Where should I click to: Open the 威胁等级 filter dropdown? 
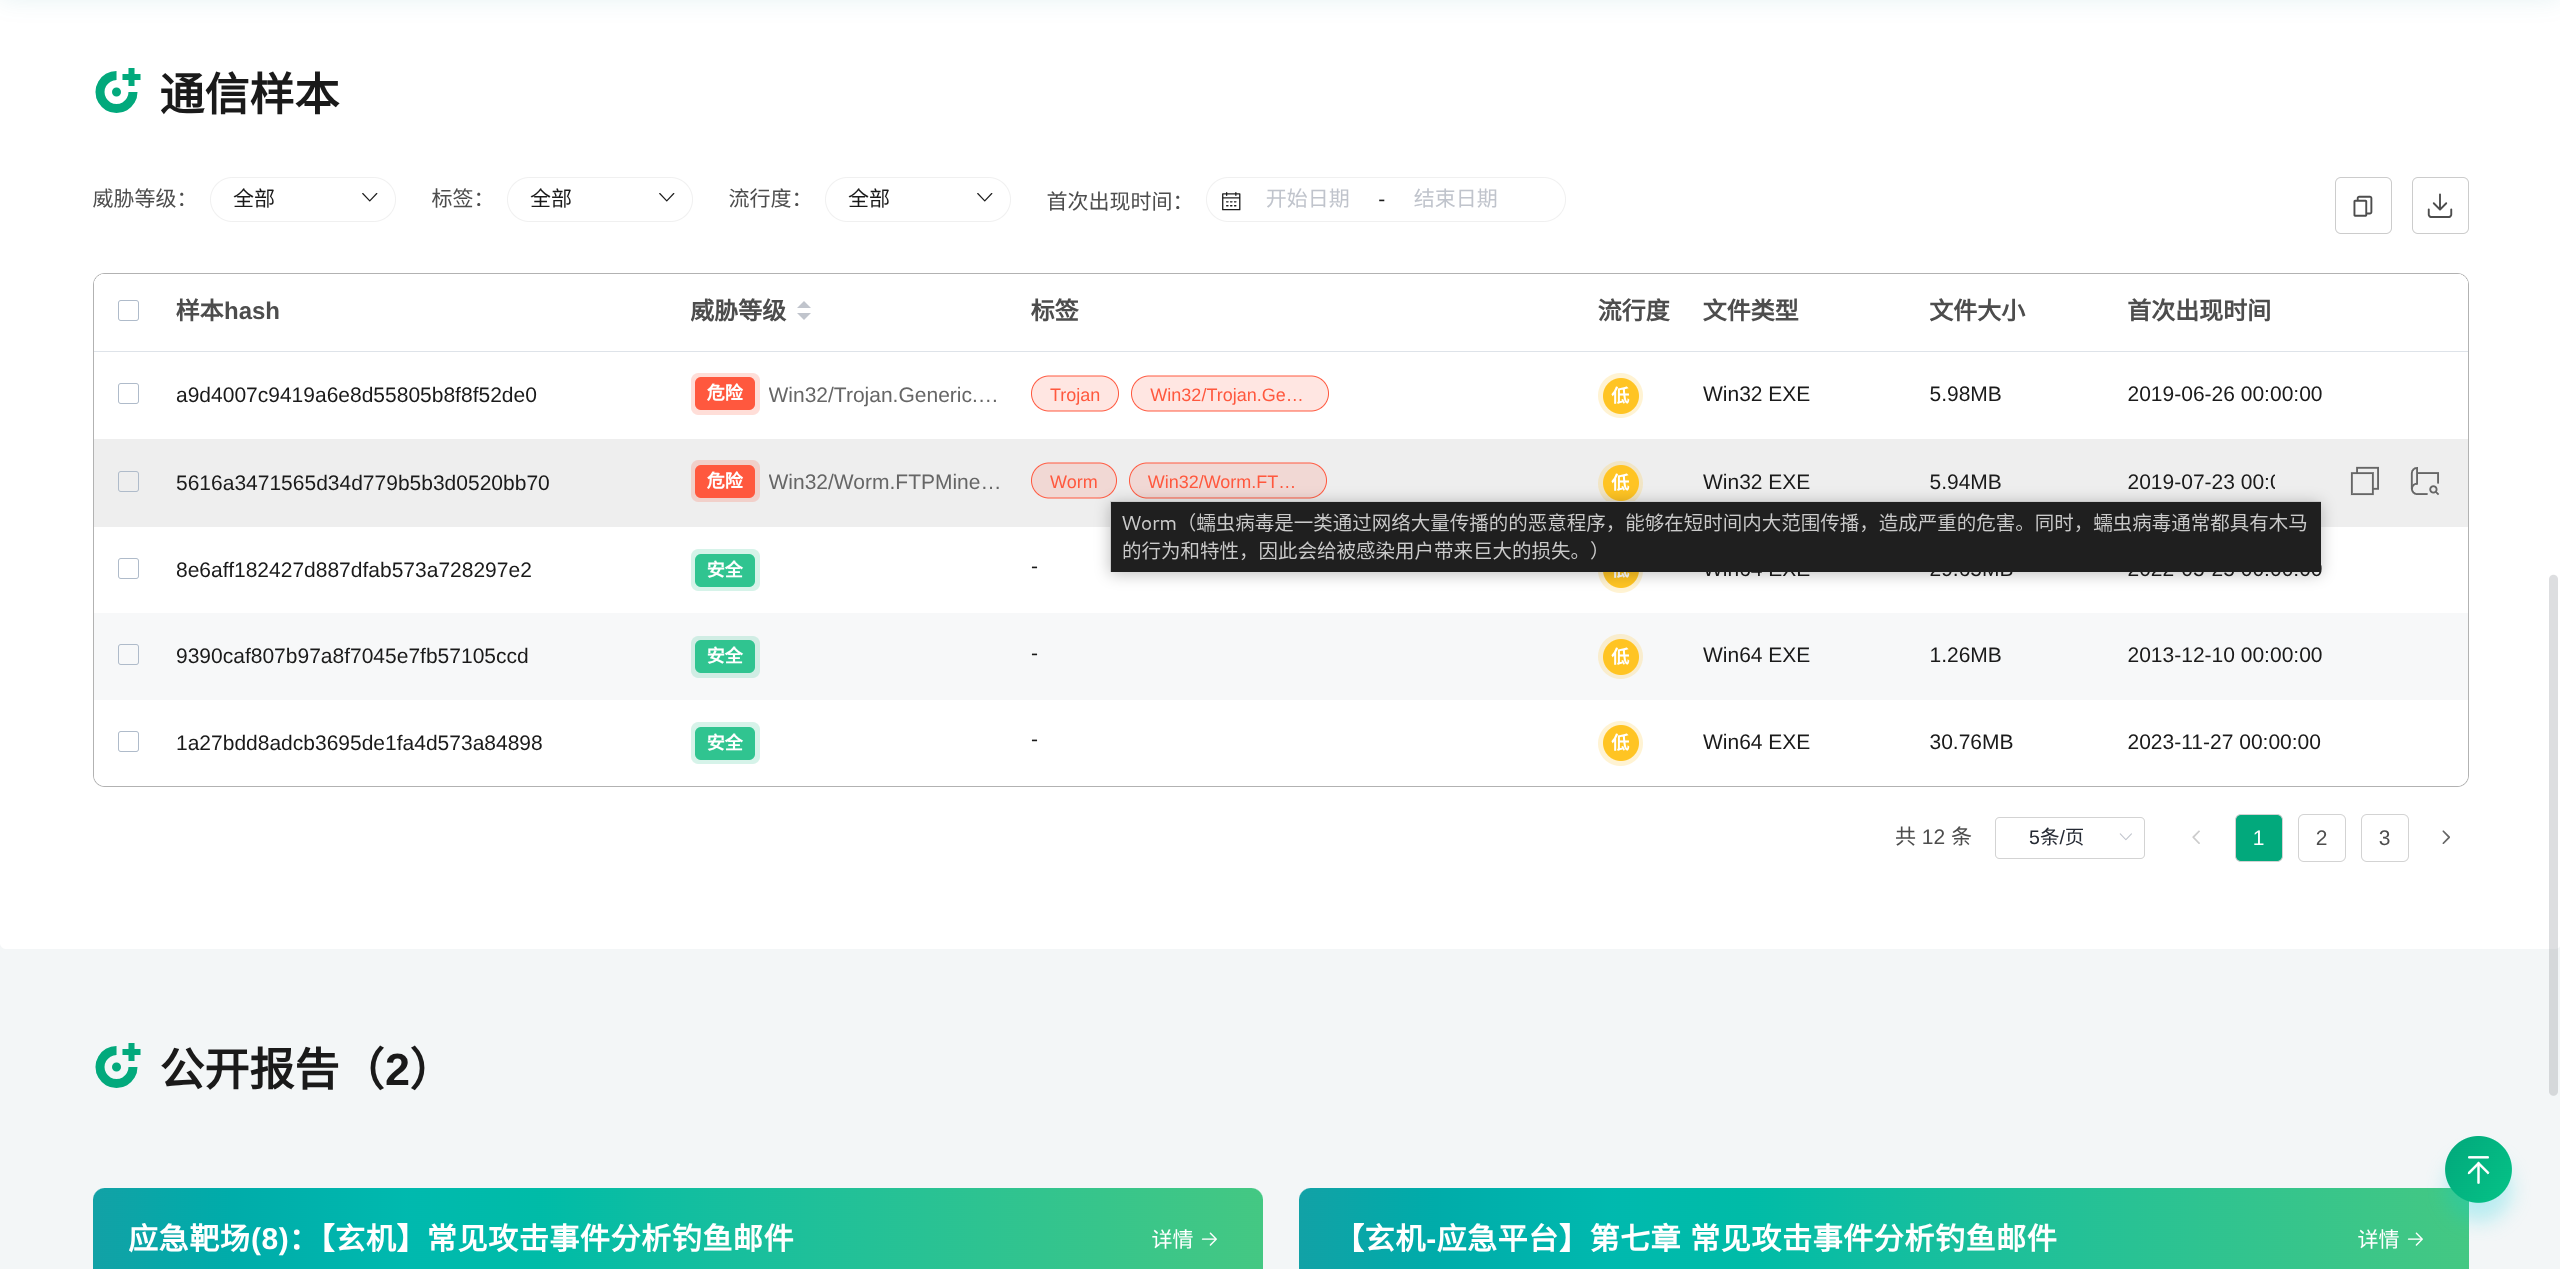pyautogui.click(x=303, y=199)
